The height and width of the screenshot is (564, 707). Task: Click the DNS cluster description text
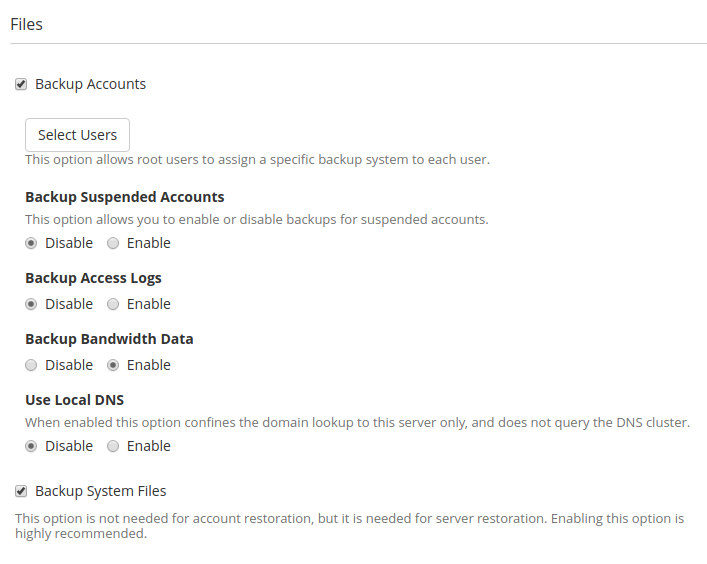tap(357, 423)
